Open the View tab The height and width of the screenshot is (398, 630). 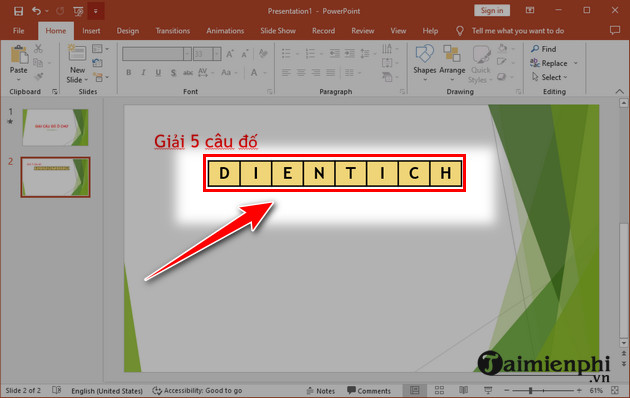tap(398, 31)
